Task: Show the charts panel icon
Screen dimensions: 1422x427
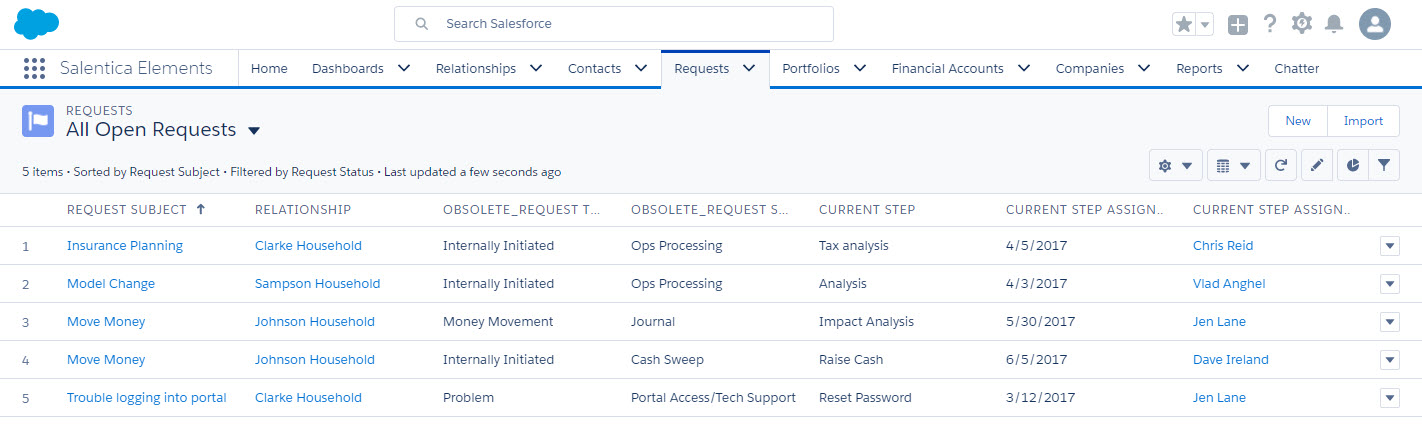Action: (1352, 166)
